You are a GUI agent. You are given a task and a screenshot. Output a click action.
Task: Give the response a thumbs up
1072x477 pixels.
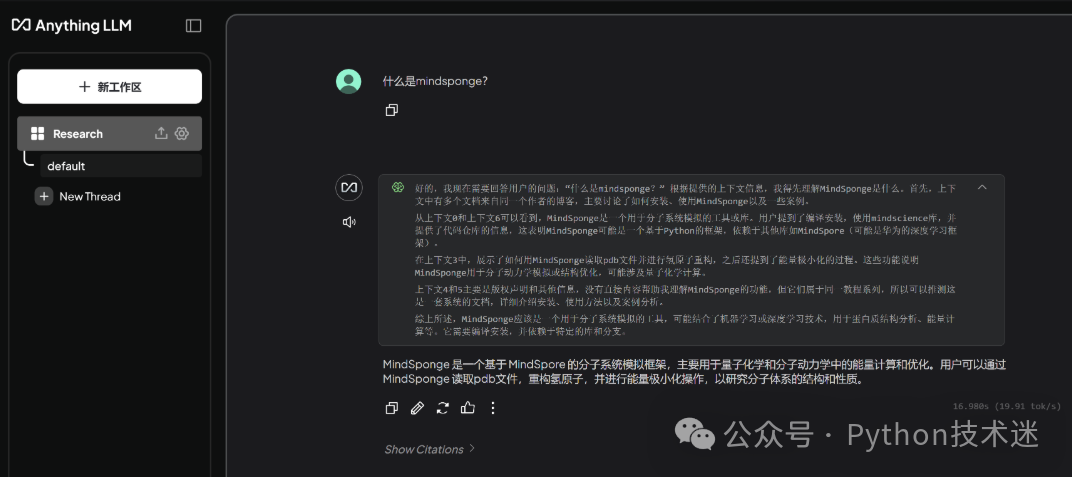point(468,408)
